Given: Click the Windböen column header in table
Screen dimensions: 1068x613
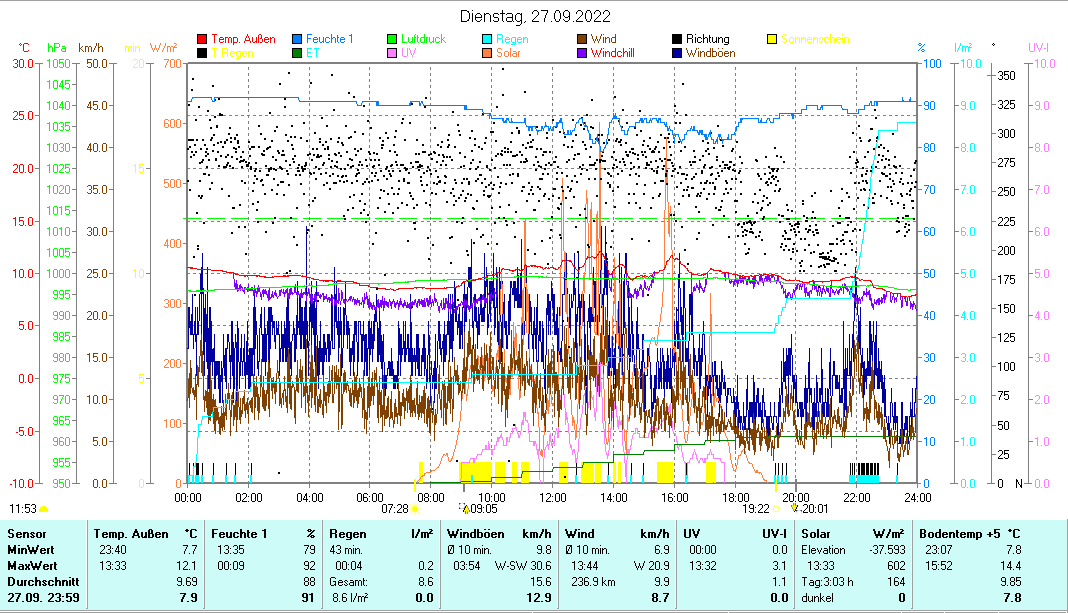Looking at the screenshot, I should 473,534.
